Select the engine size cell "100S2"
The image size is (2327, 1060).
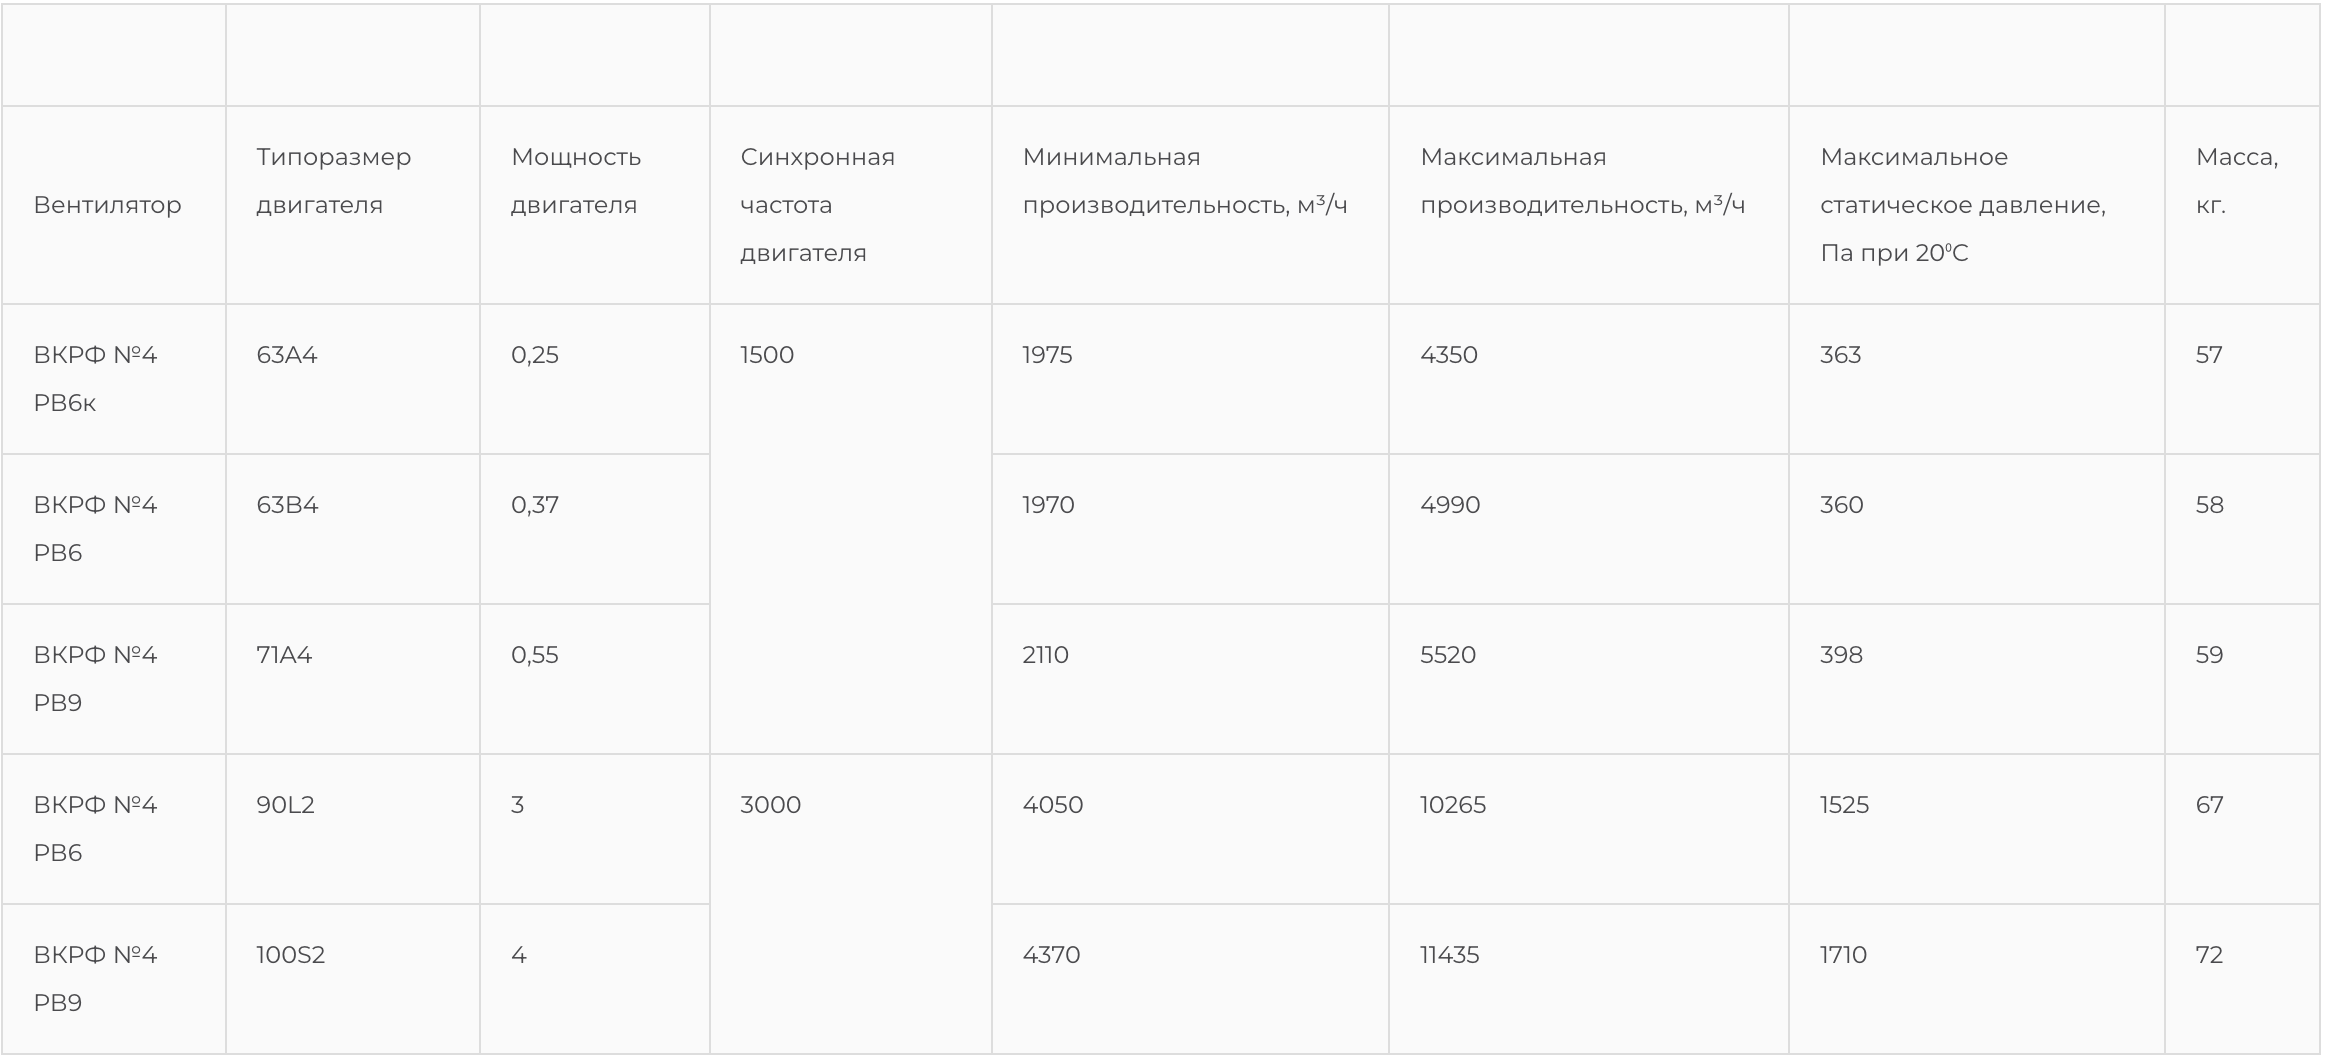(x=290, y=955)
